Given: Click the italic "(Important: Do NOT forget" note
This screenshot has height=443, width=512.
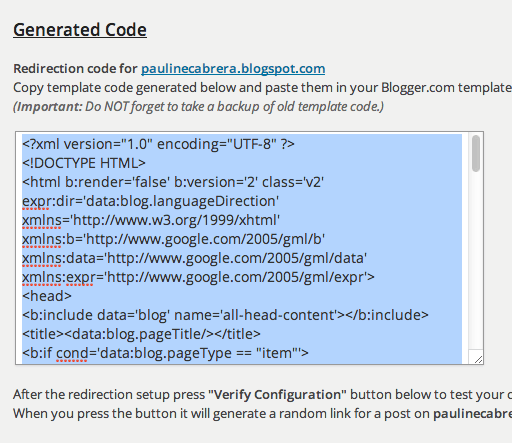Looking at the screenshot, I should click(198, 107).
